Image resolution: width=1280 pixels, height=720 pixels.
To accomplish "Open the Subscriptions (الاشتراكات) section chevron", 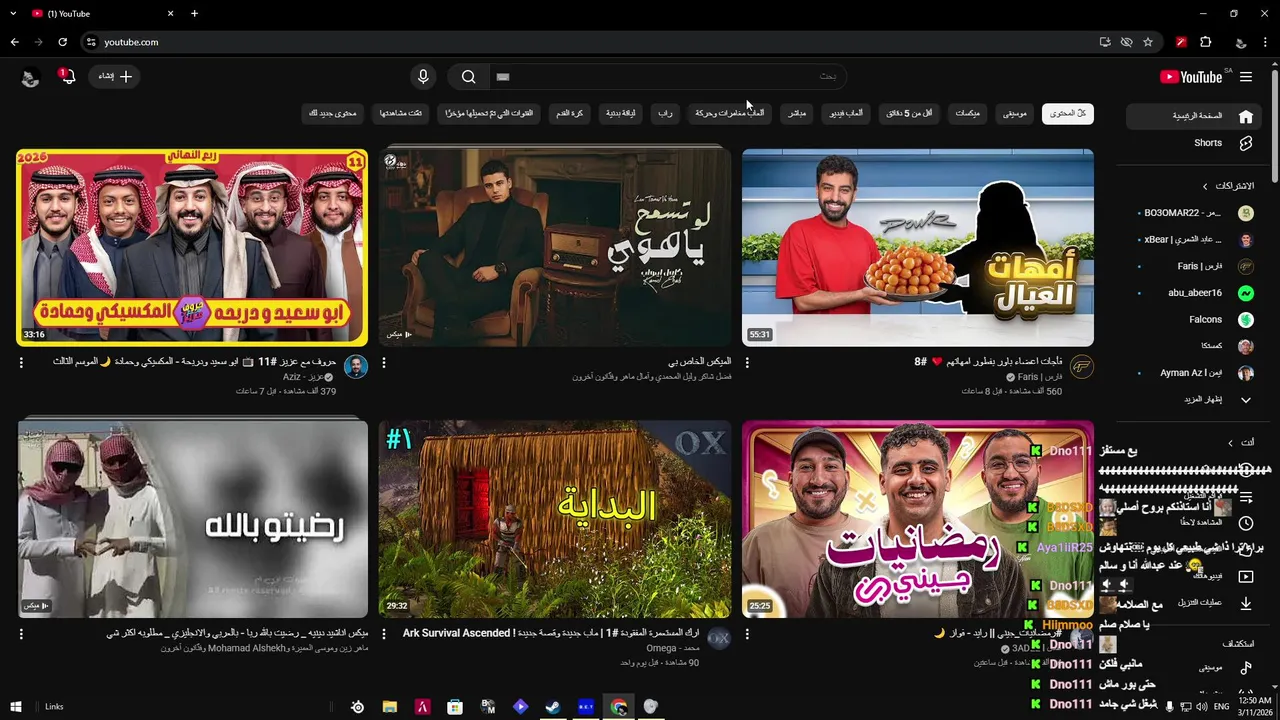I will [1205, 186].
